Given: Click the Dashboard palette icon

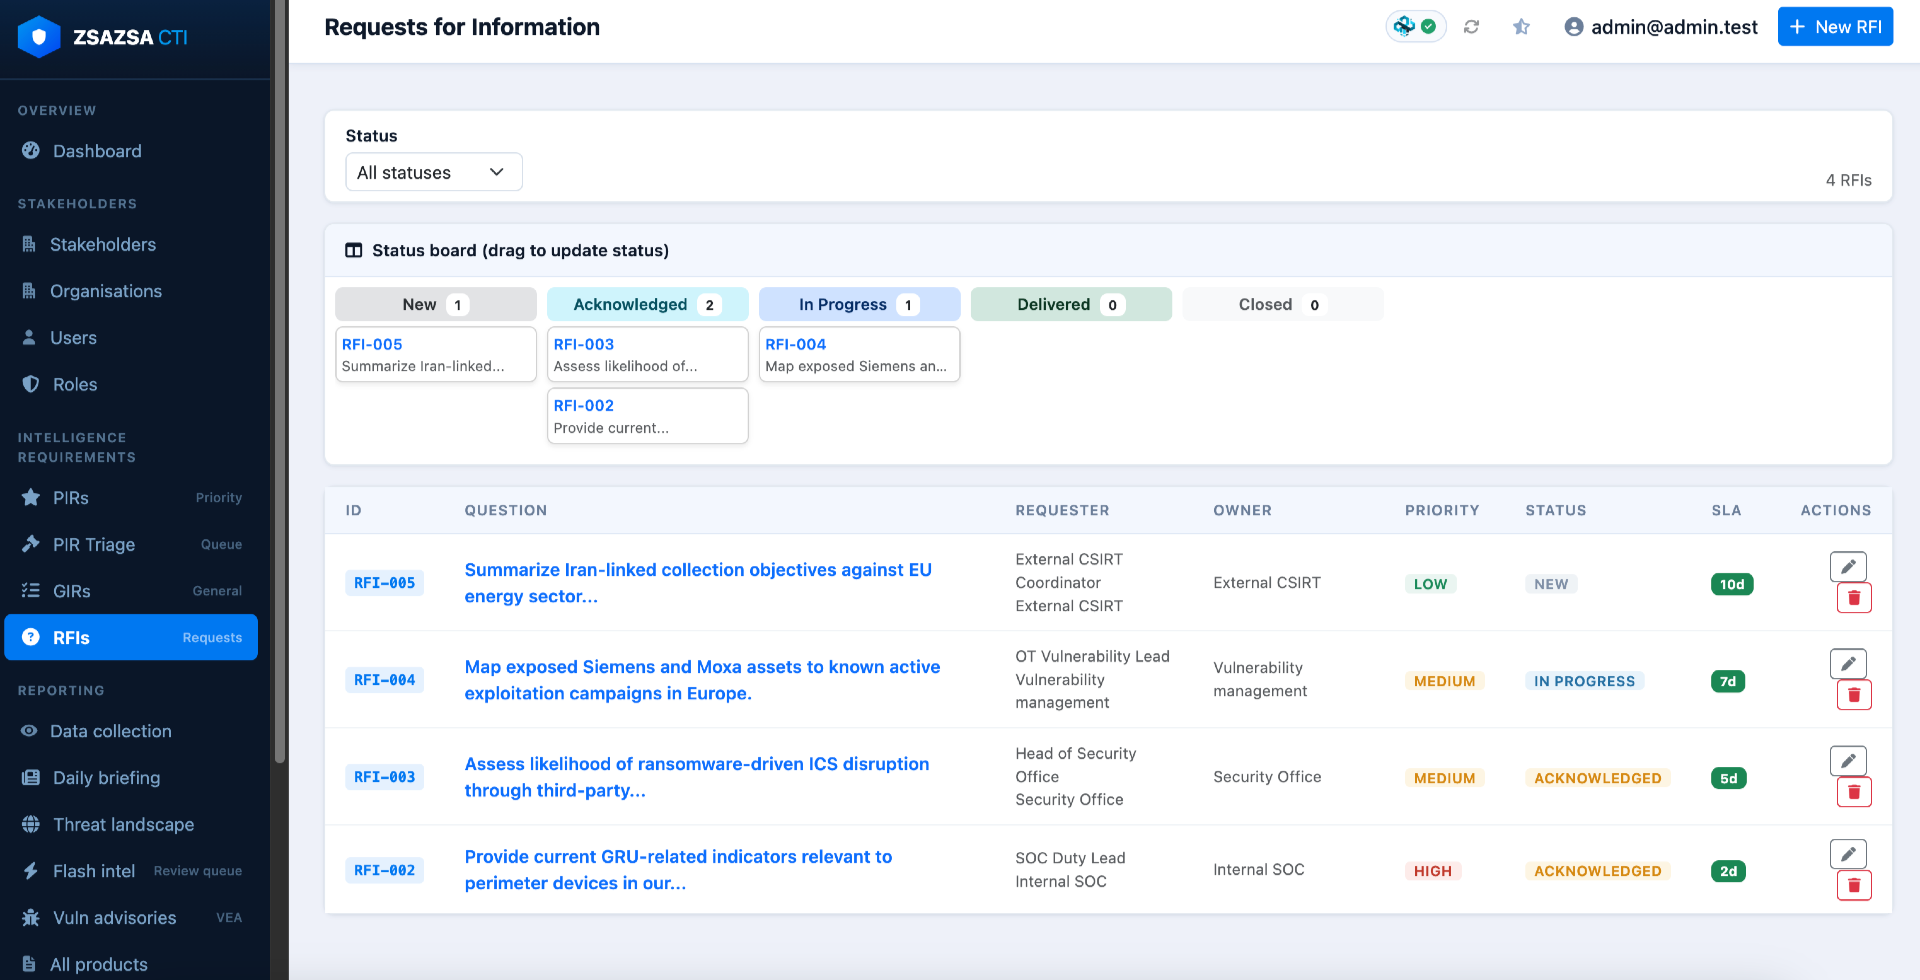Looking at the screenshot, I should pos(31,150).
